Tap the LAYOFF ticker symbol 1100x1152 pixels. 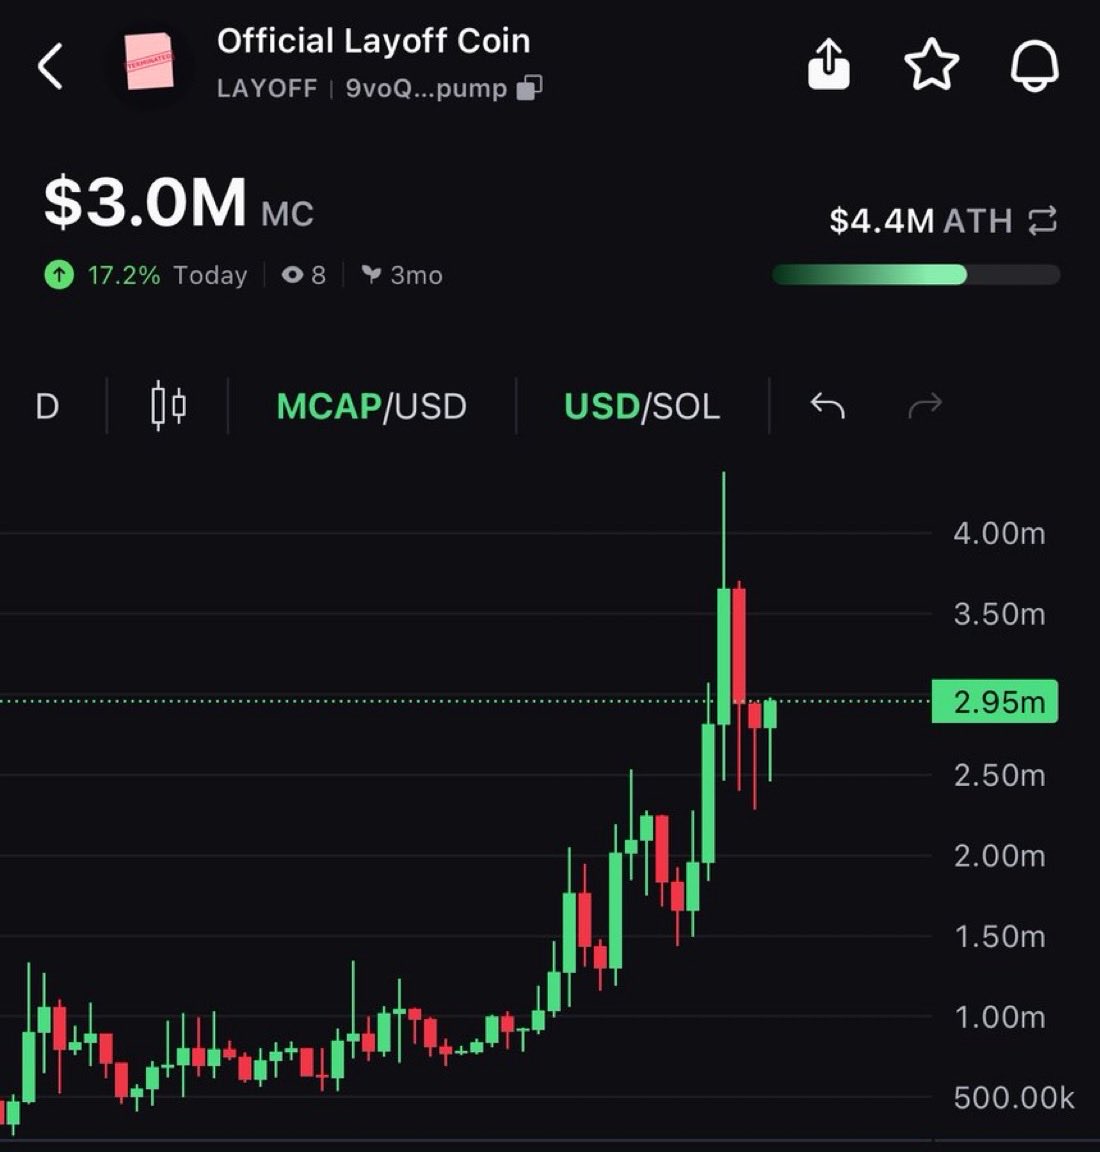(267, 88)
